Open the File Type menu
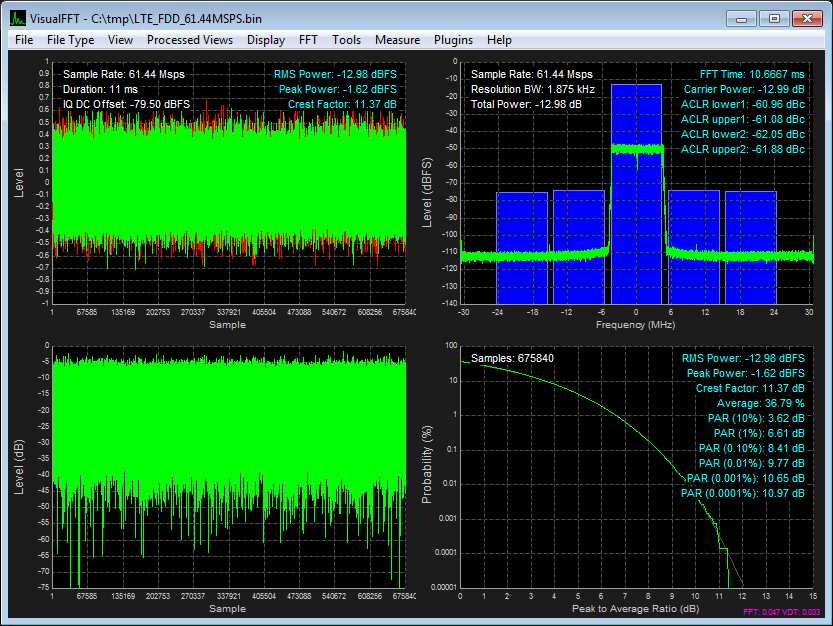 [x=70, y=40]
